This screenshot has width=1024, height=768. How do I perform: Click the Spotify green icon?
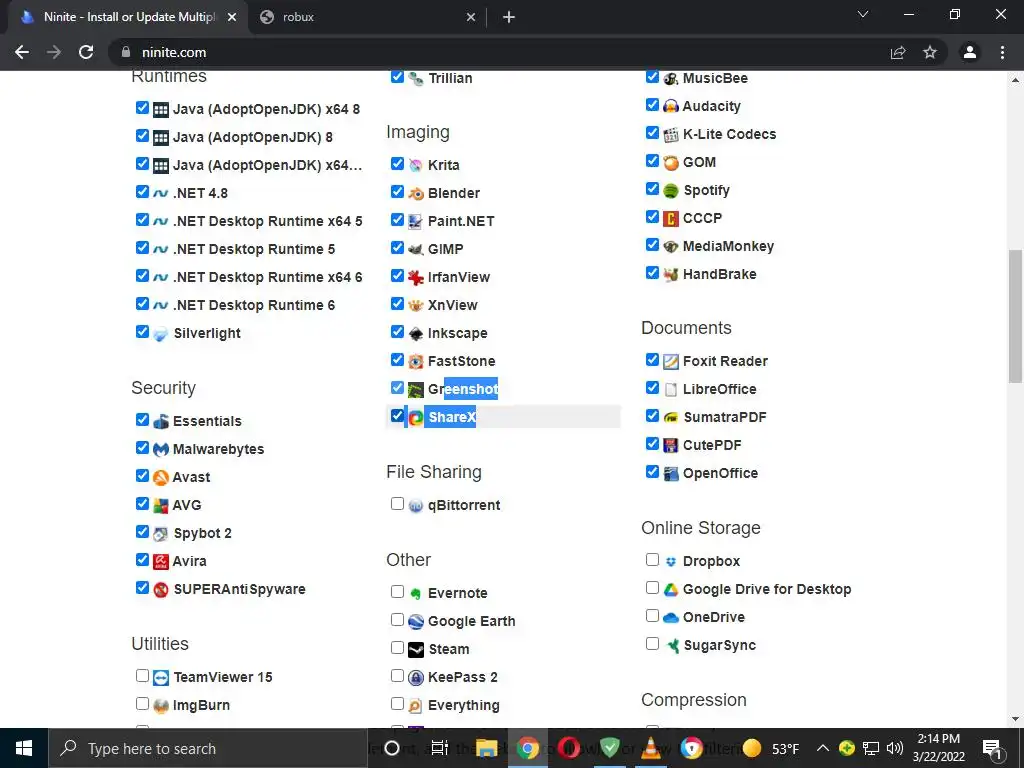(671, 191)
